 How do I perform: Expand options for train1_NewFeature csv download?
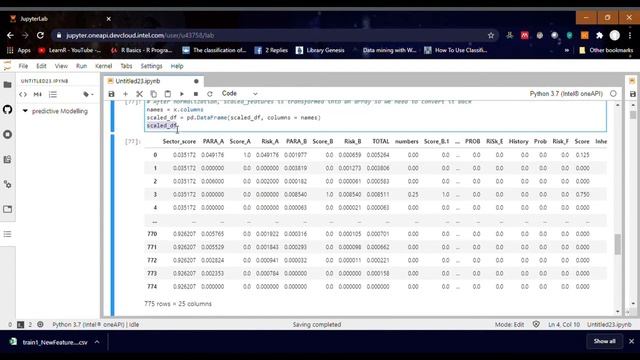pos(97,342)
